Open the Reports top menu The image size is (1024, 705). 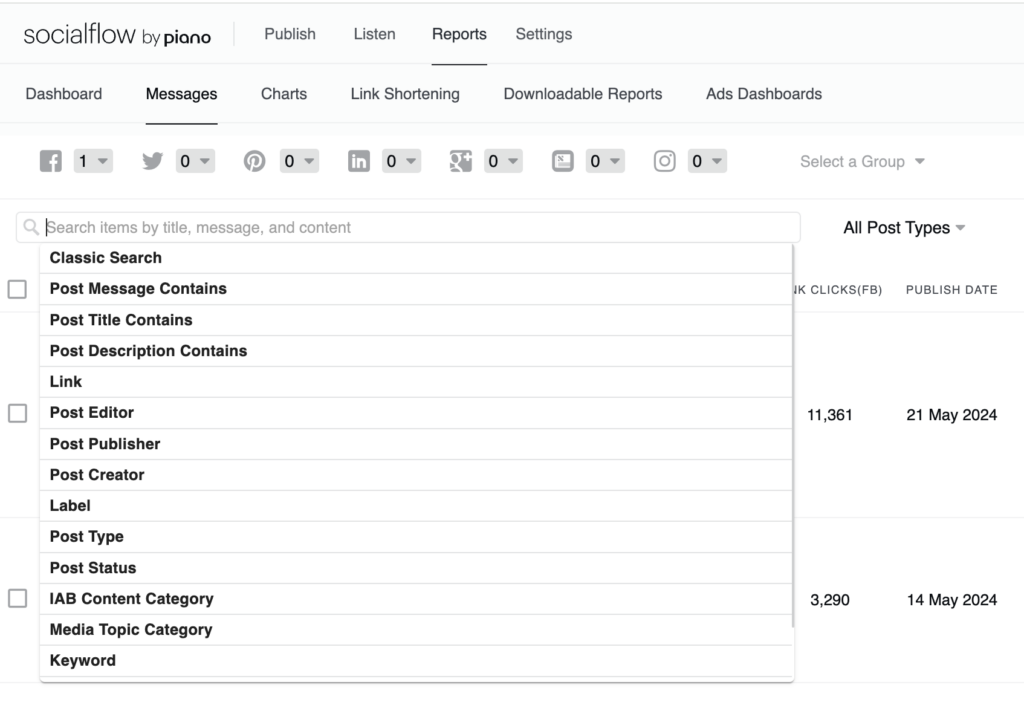[459, 34]
